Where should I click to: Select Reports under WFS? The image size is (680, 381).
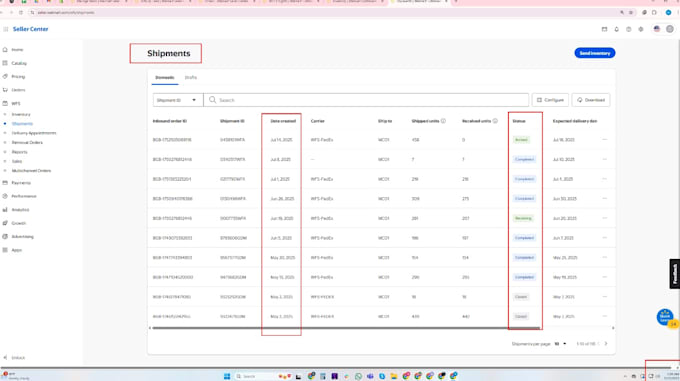pyautogui.click(x=20, y=152)
